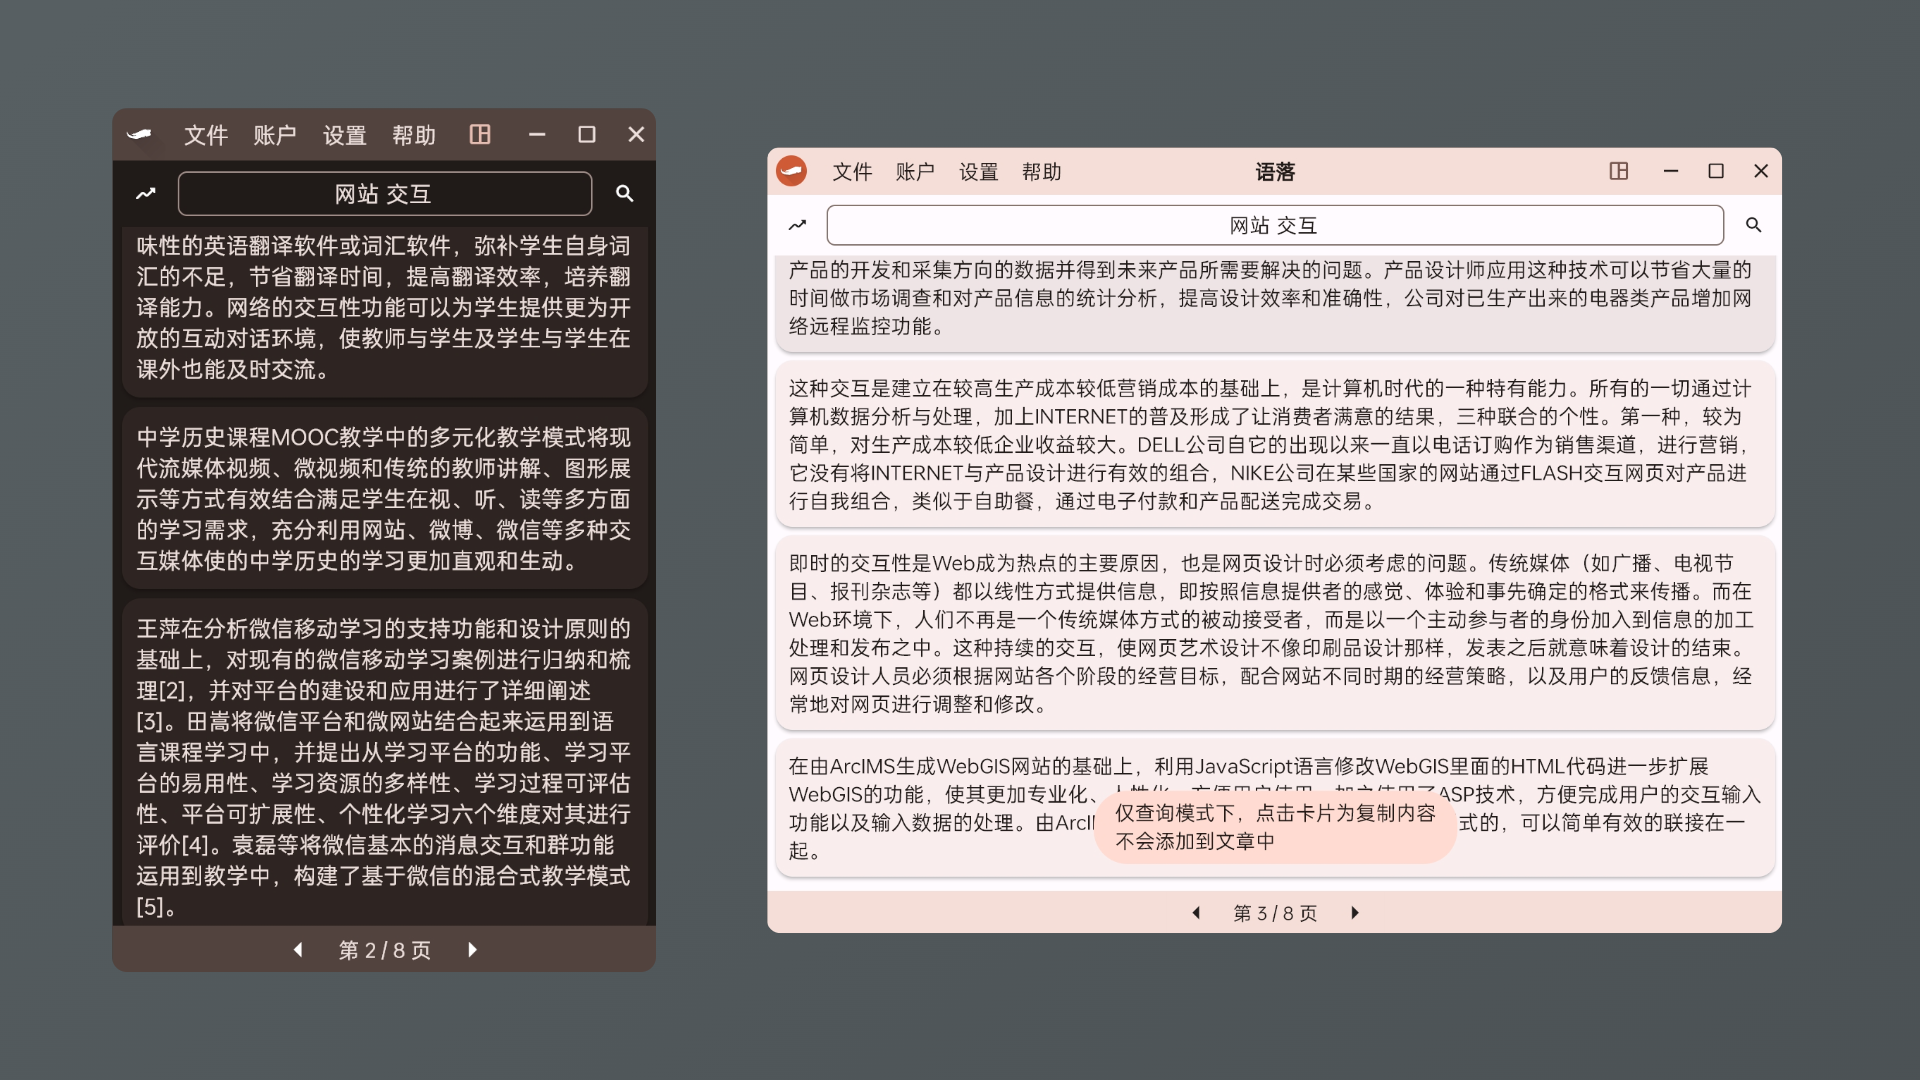1920x1080 pixels.
Task: Go to previous page in dark window
Action: click(x=298, y=950)
